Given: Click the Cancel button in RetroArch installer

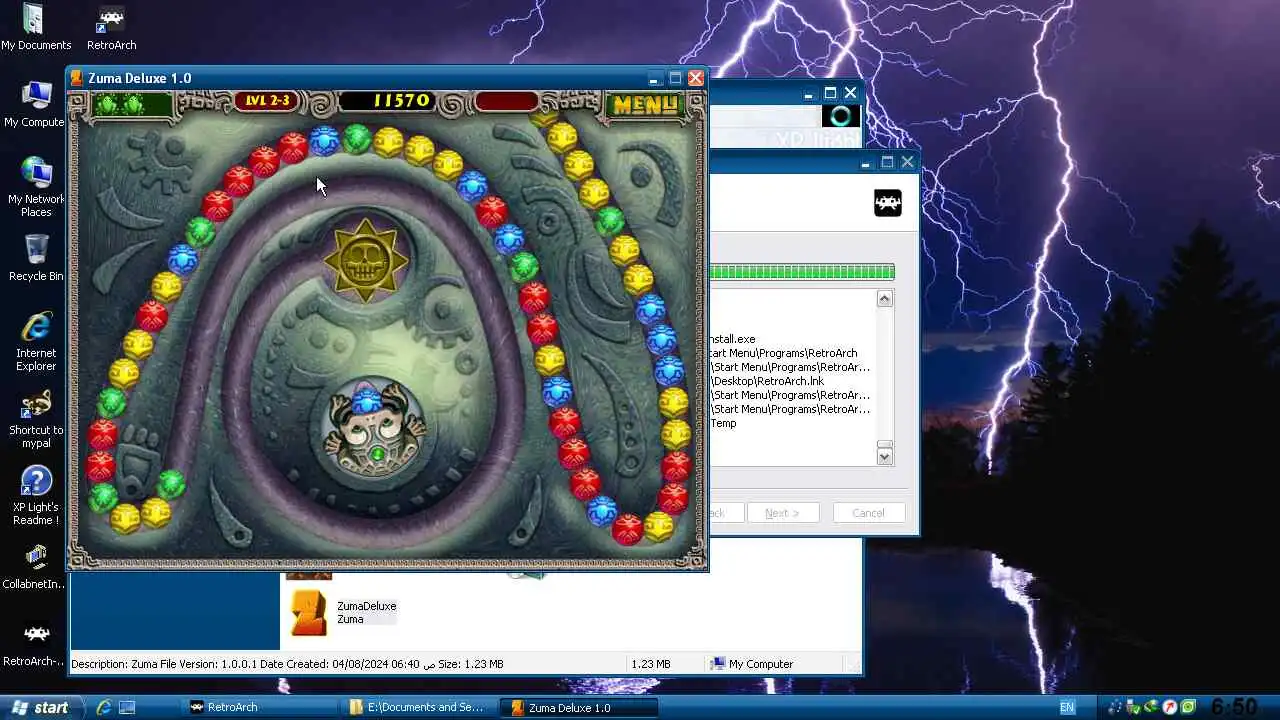Looking at the screenshot, I should (868, 513).
